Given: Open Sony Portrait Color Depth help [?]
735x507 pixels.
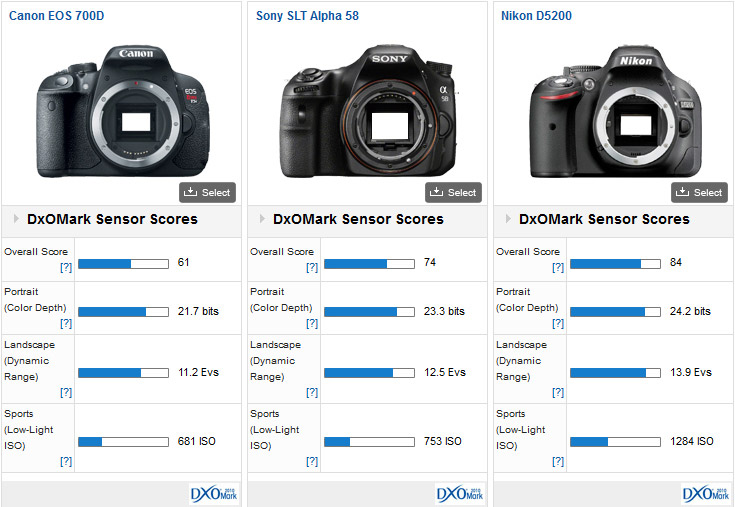Looking at the screenshot, I should coord(312,323).
